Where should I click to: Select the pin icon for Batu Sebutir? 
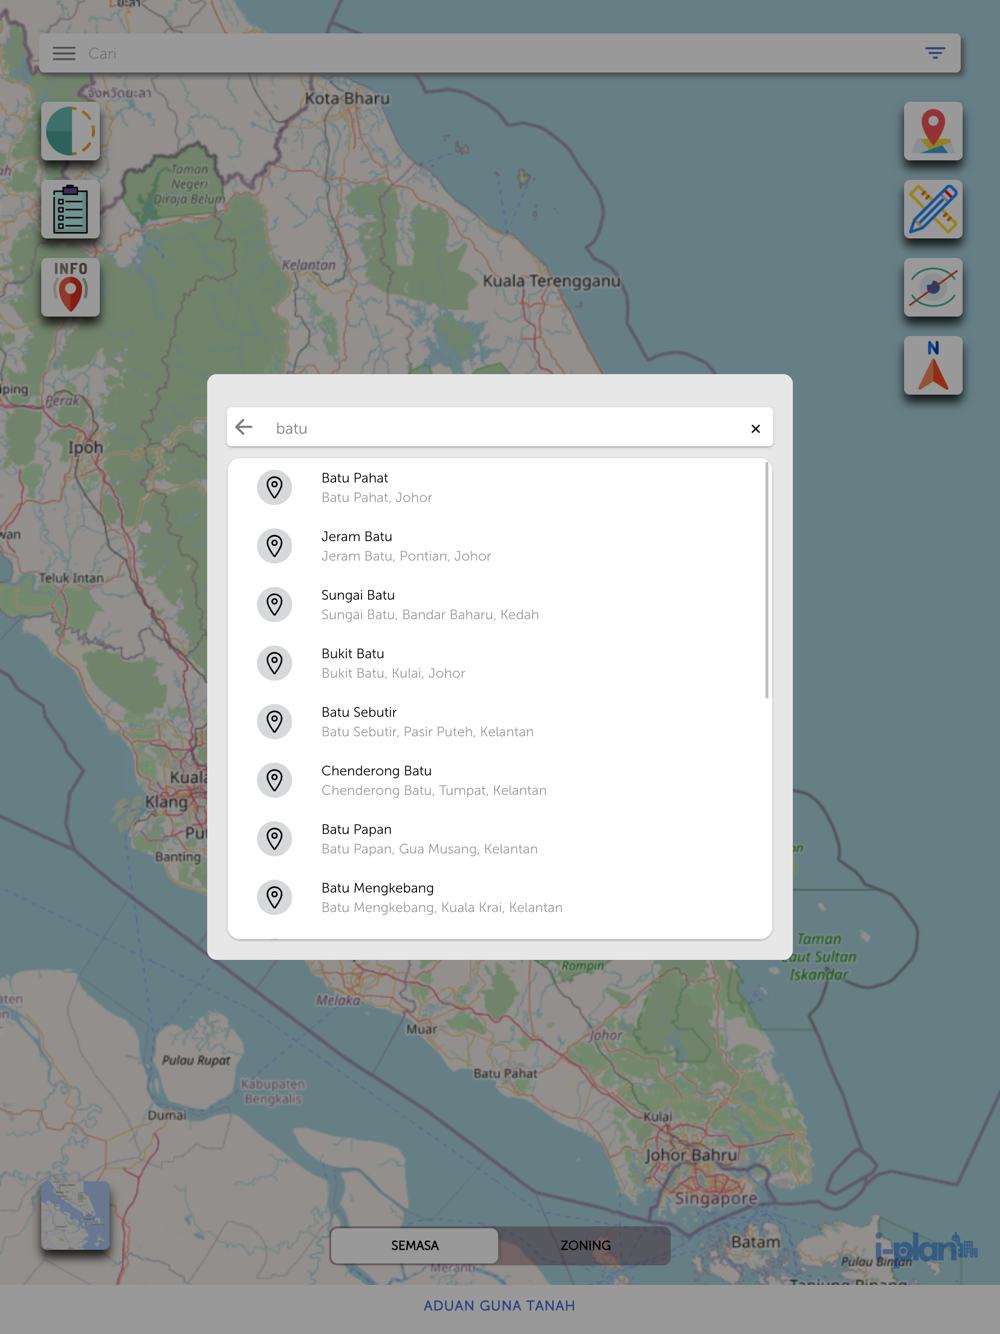(x=274, y=722)
